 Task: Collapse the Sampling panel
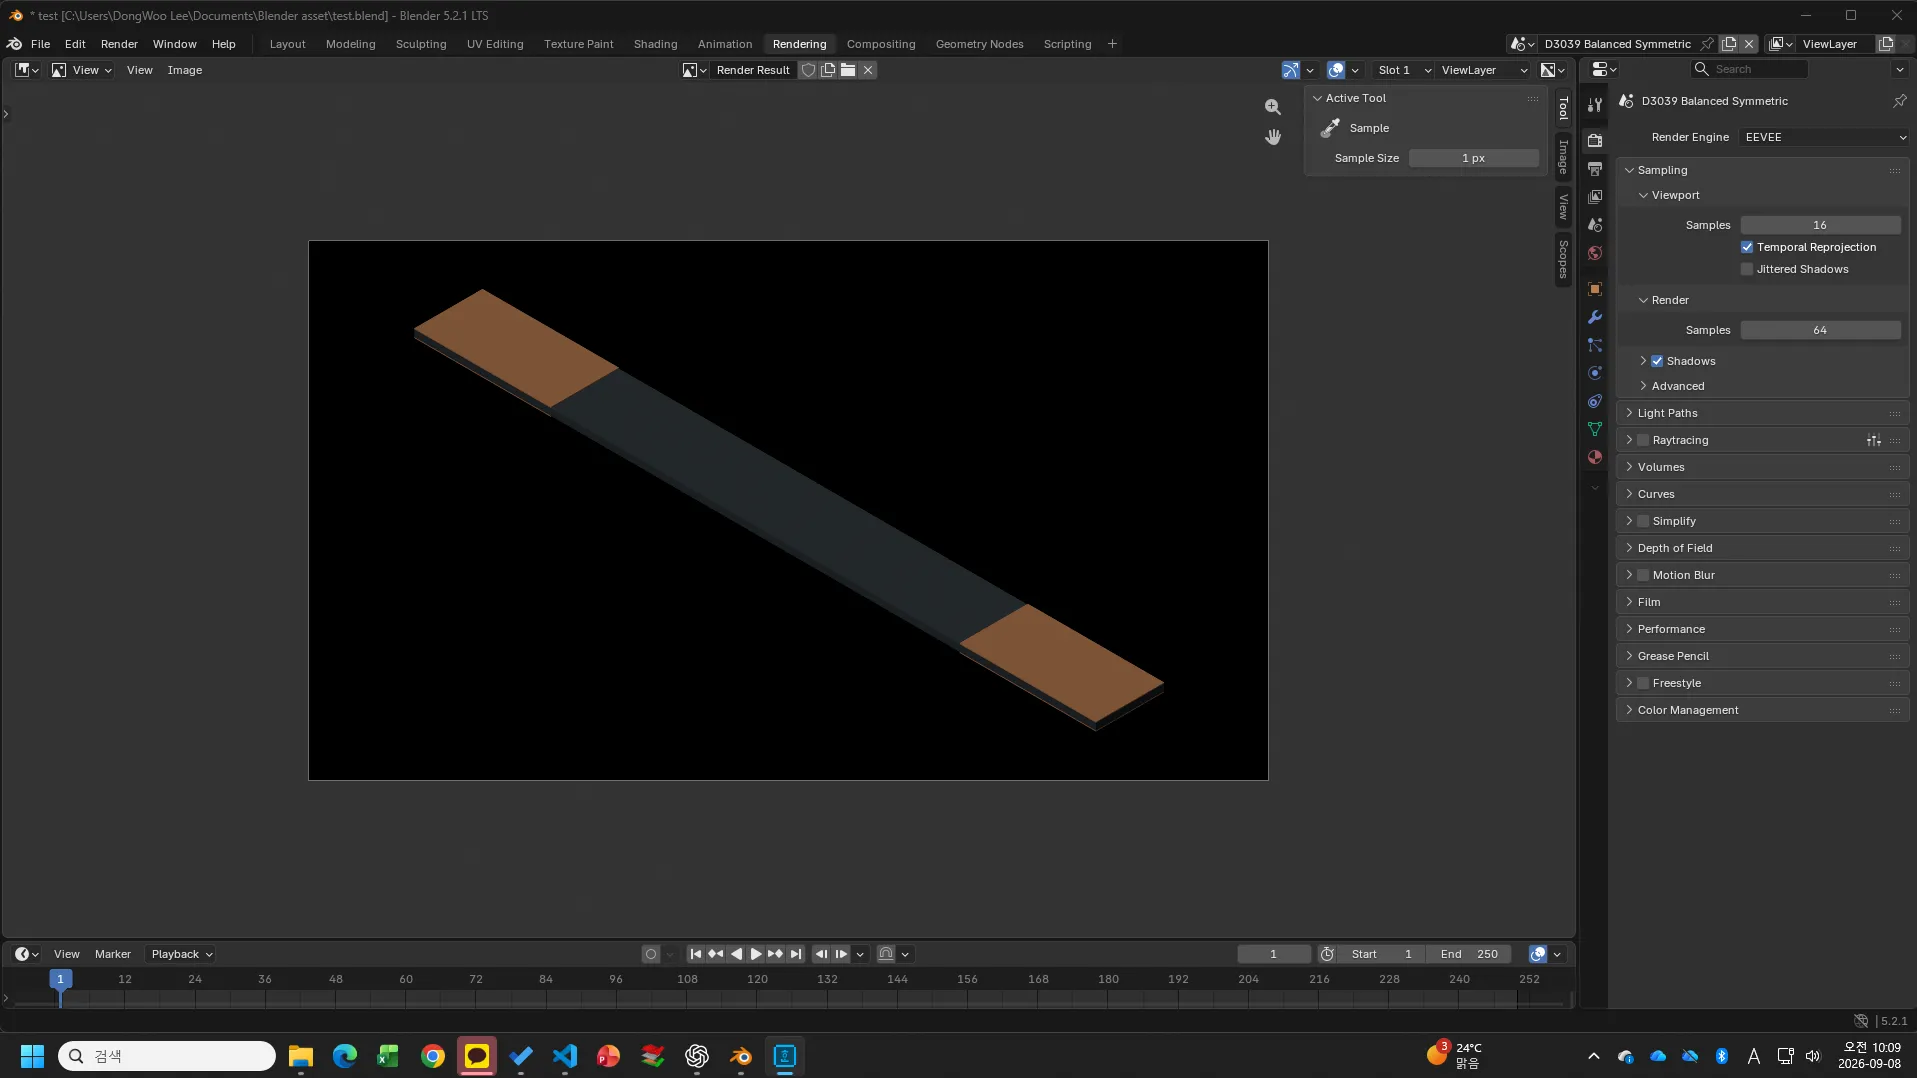[1762, 170]
